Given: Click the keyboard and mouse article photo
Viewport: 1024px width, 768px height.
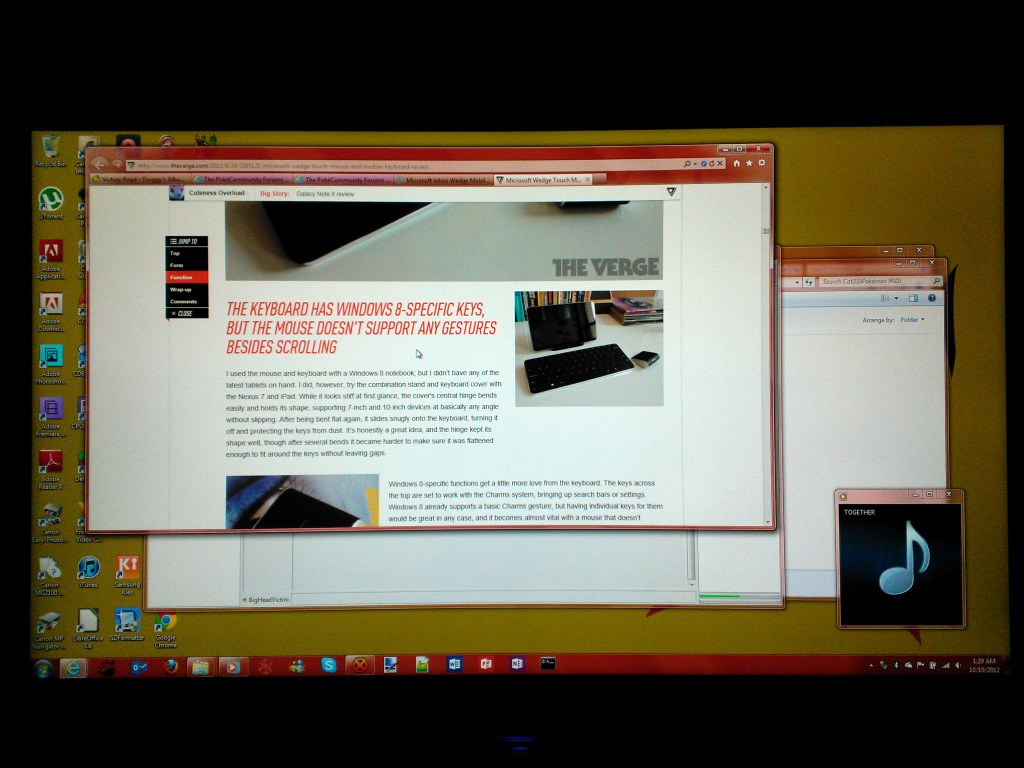Looking at the screenshot, I should point(588,348).
